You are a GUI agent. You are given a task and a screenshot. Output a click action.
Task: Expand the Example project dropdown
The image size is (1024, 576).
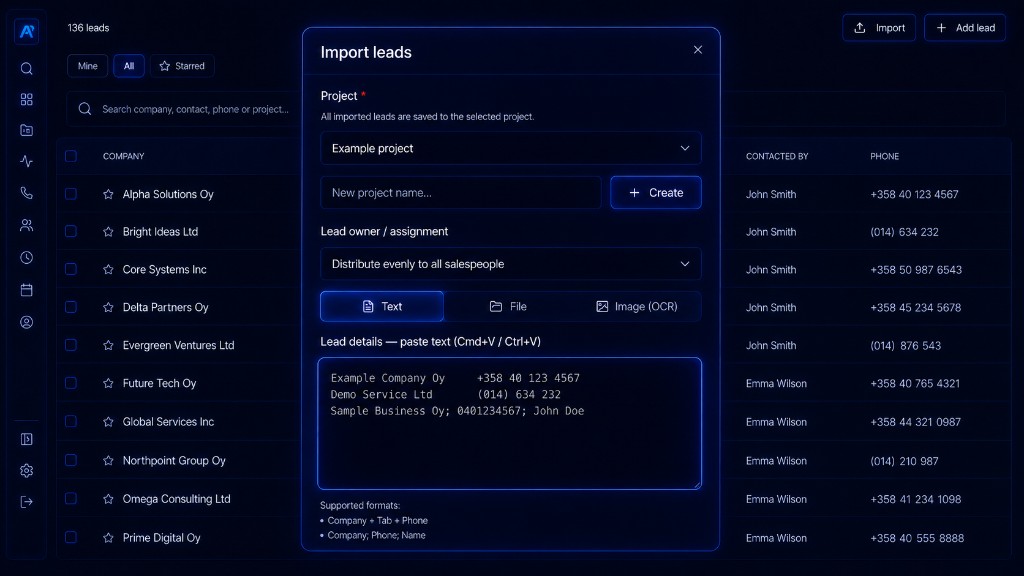click(511, 148)
